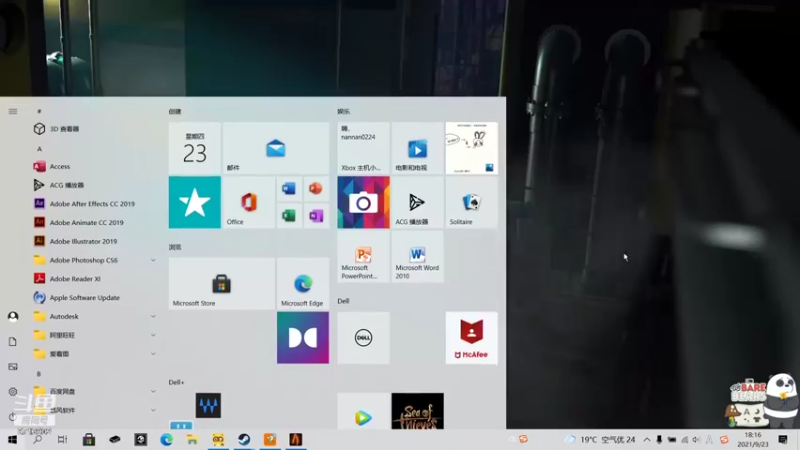Open the Camera tile
The width and height of the screenshot is (800, 450).
pyautogui.click(x=363, y=202)
